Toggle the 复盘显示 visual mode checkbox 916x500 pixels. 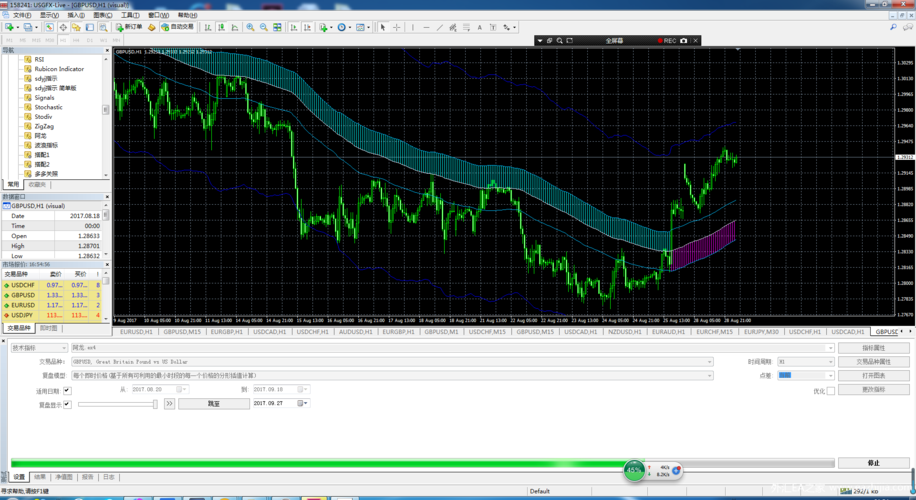67,404
